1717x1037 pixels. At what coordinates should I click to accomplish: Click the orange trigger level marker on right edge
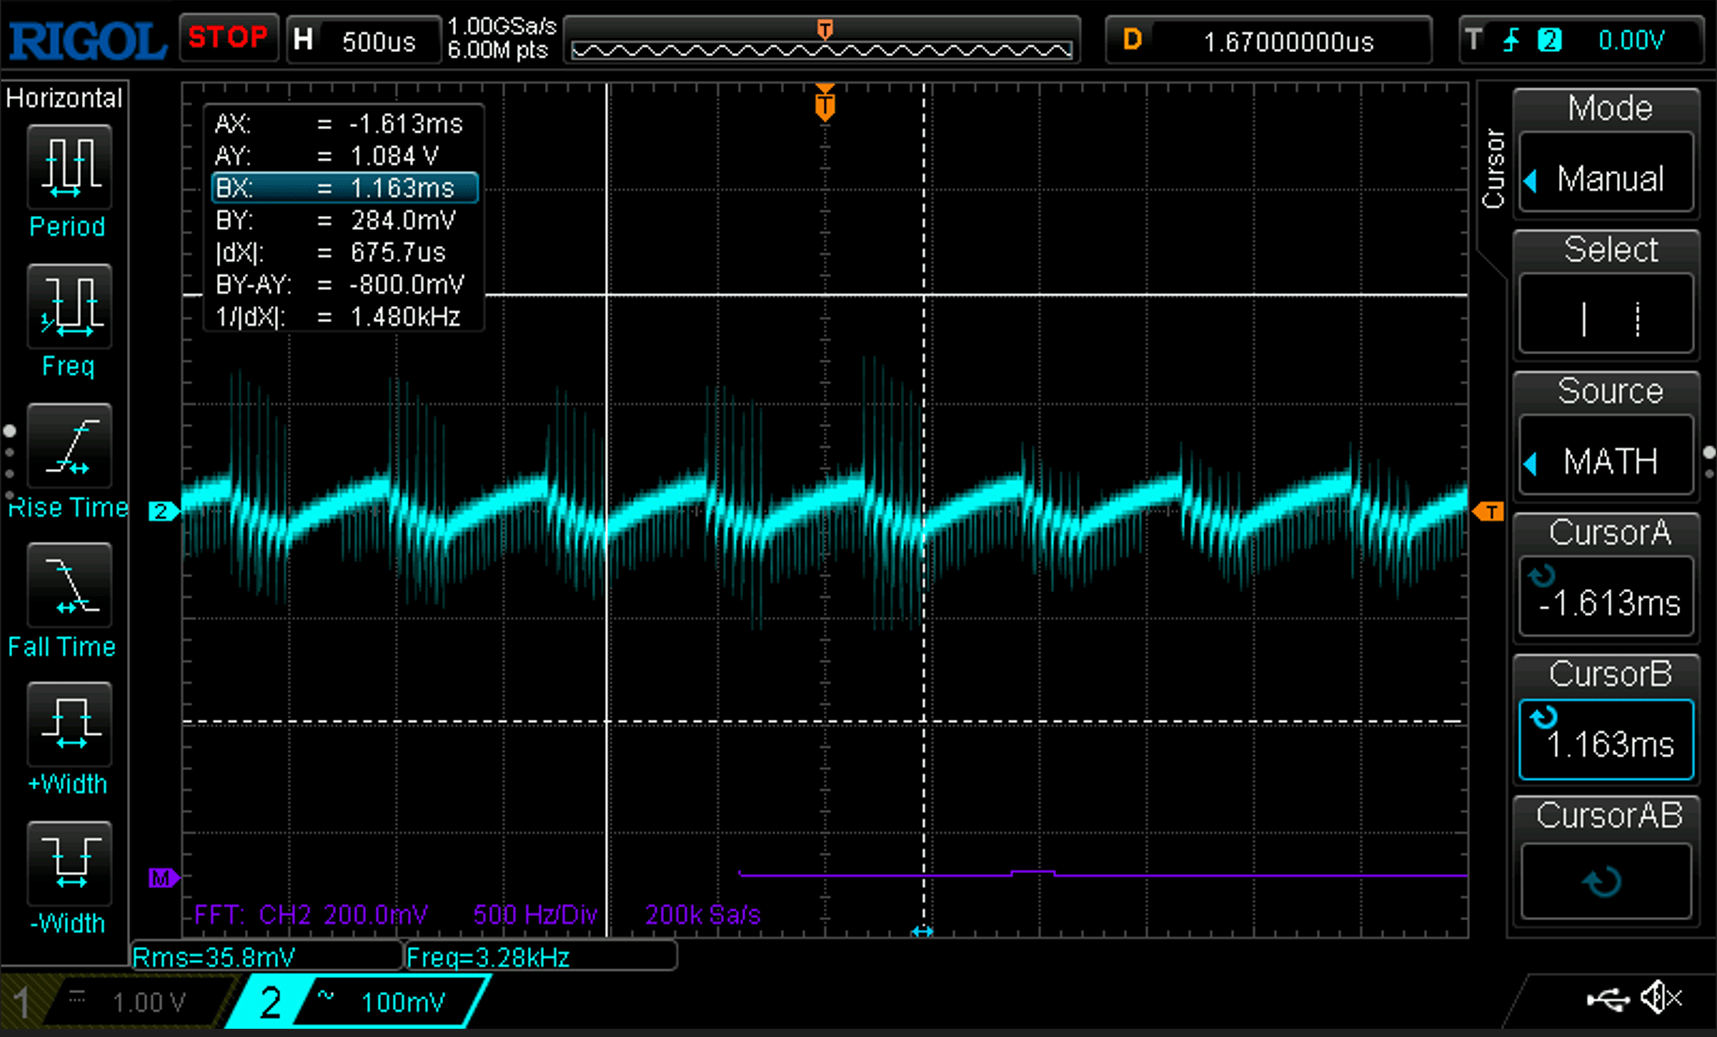coord(1488,512)
